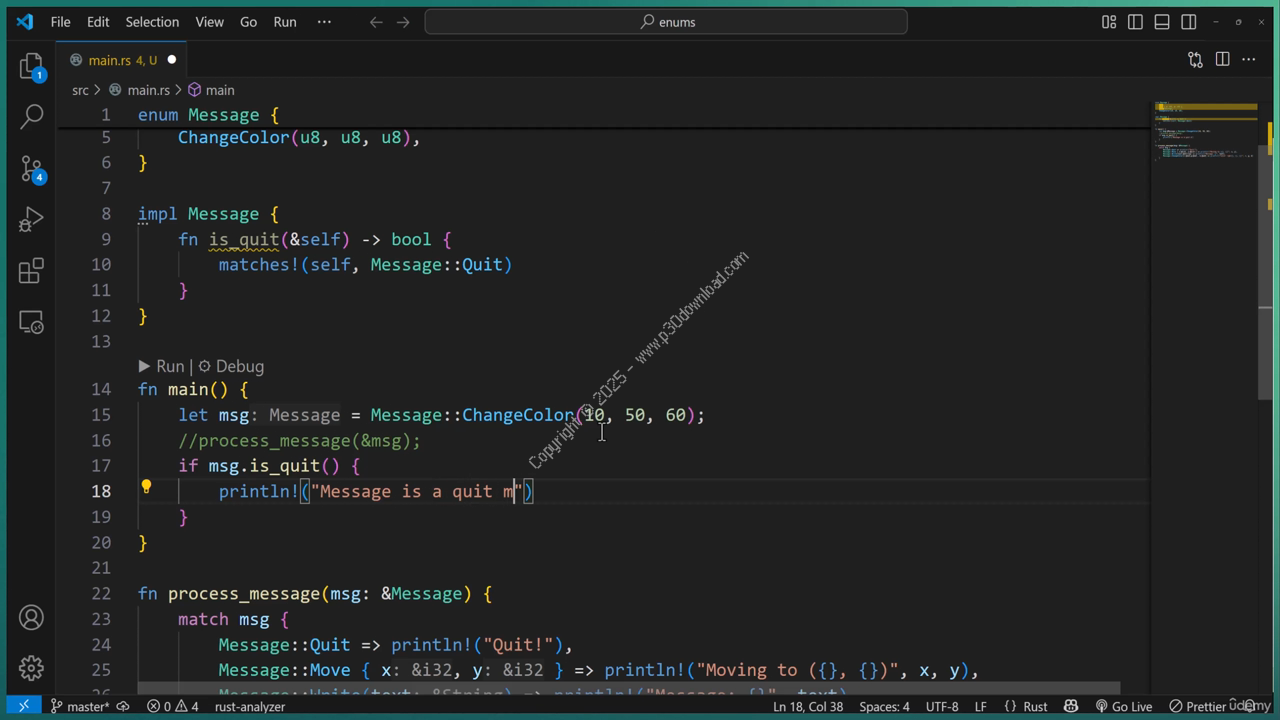Open the Run and Debug view
The image size is (1280, 720).
point(32,219)
